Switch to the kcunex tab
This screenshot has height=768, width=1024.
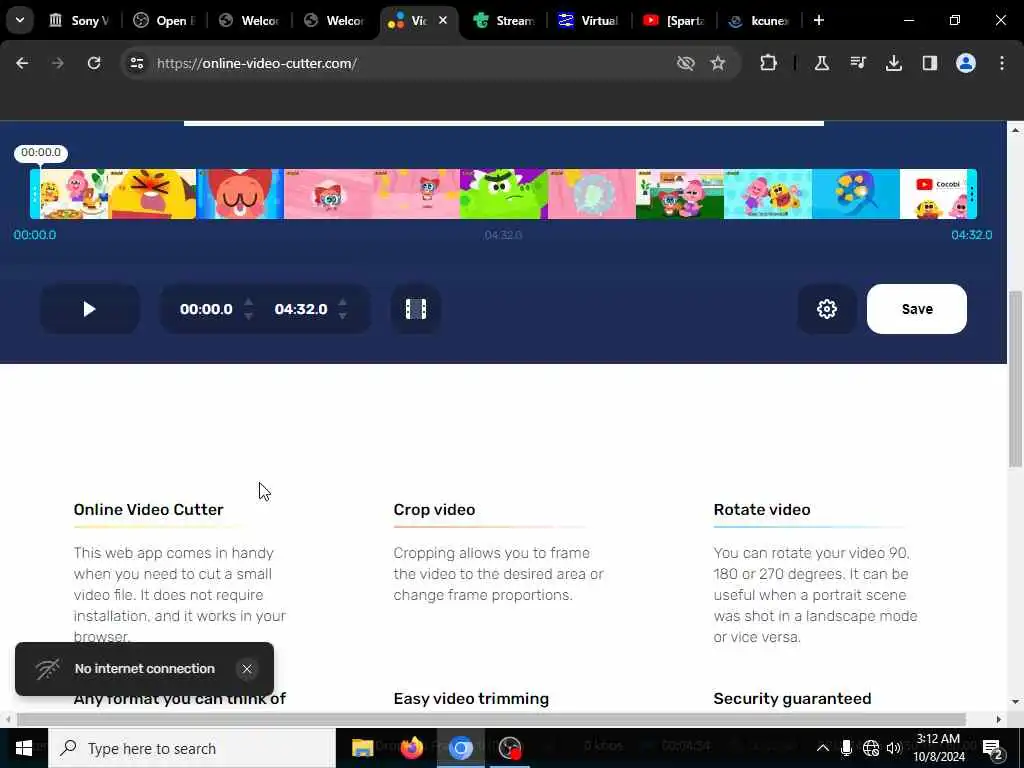coord(760,21)
